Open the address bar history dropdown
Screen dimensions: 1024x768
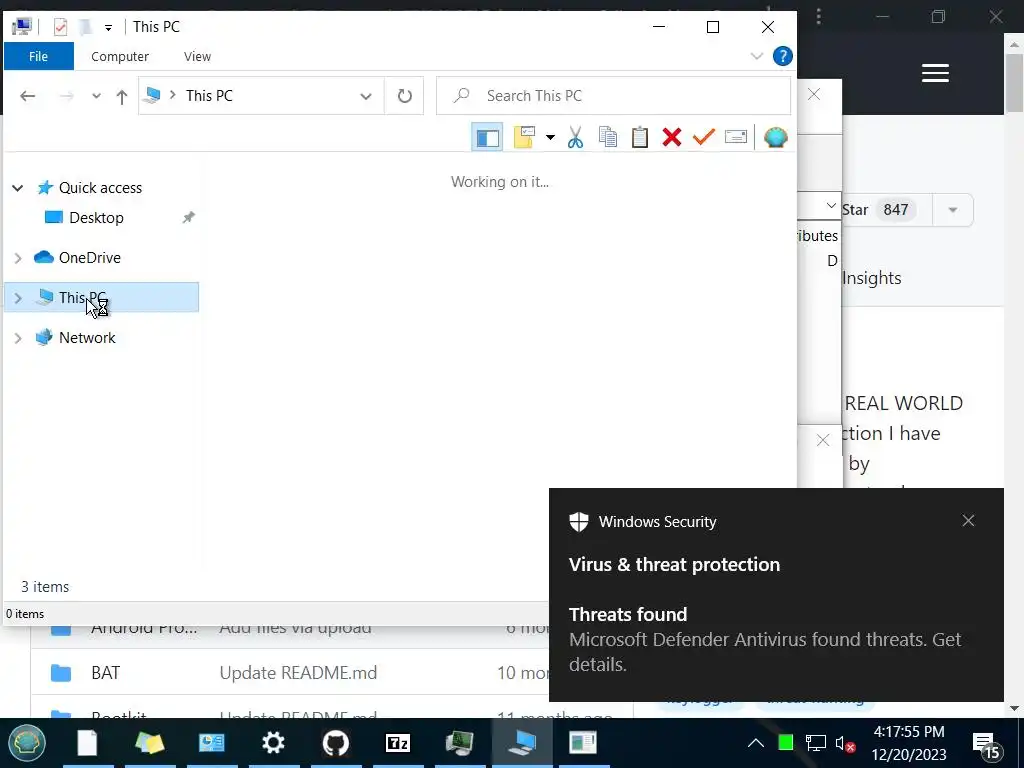[x=366, y=96]
